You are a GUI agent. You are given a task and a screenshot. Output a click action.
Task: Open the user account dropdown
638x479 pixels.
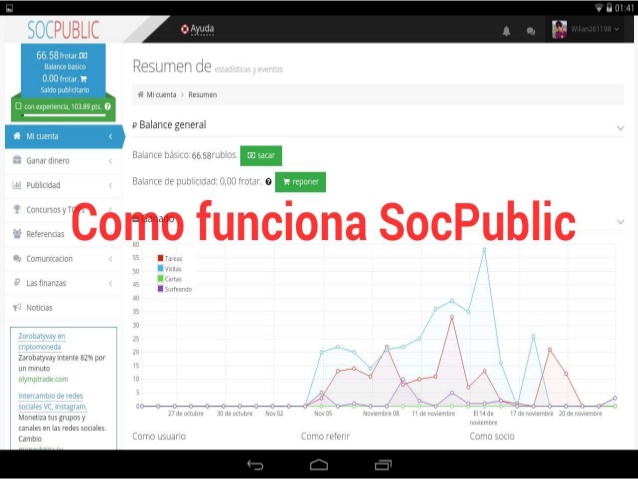point(590,30)
